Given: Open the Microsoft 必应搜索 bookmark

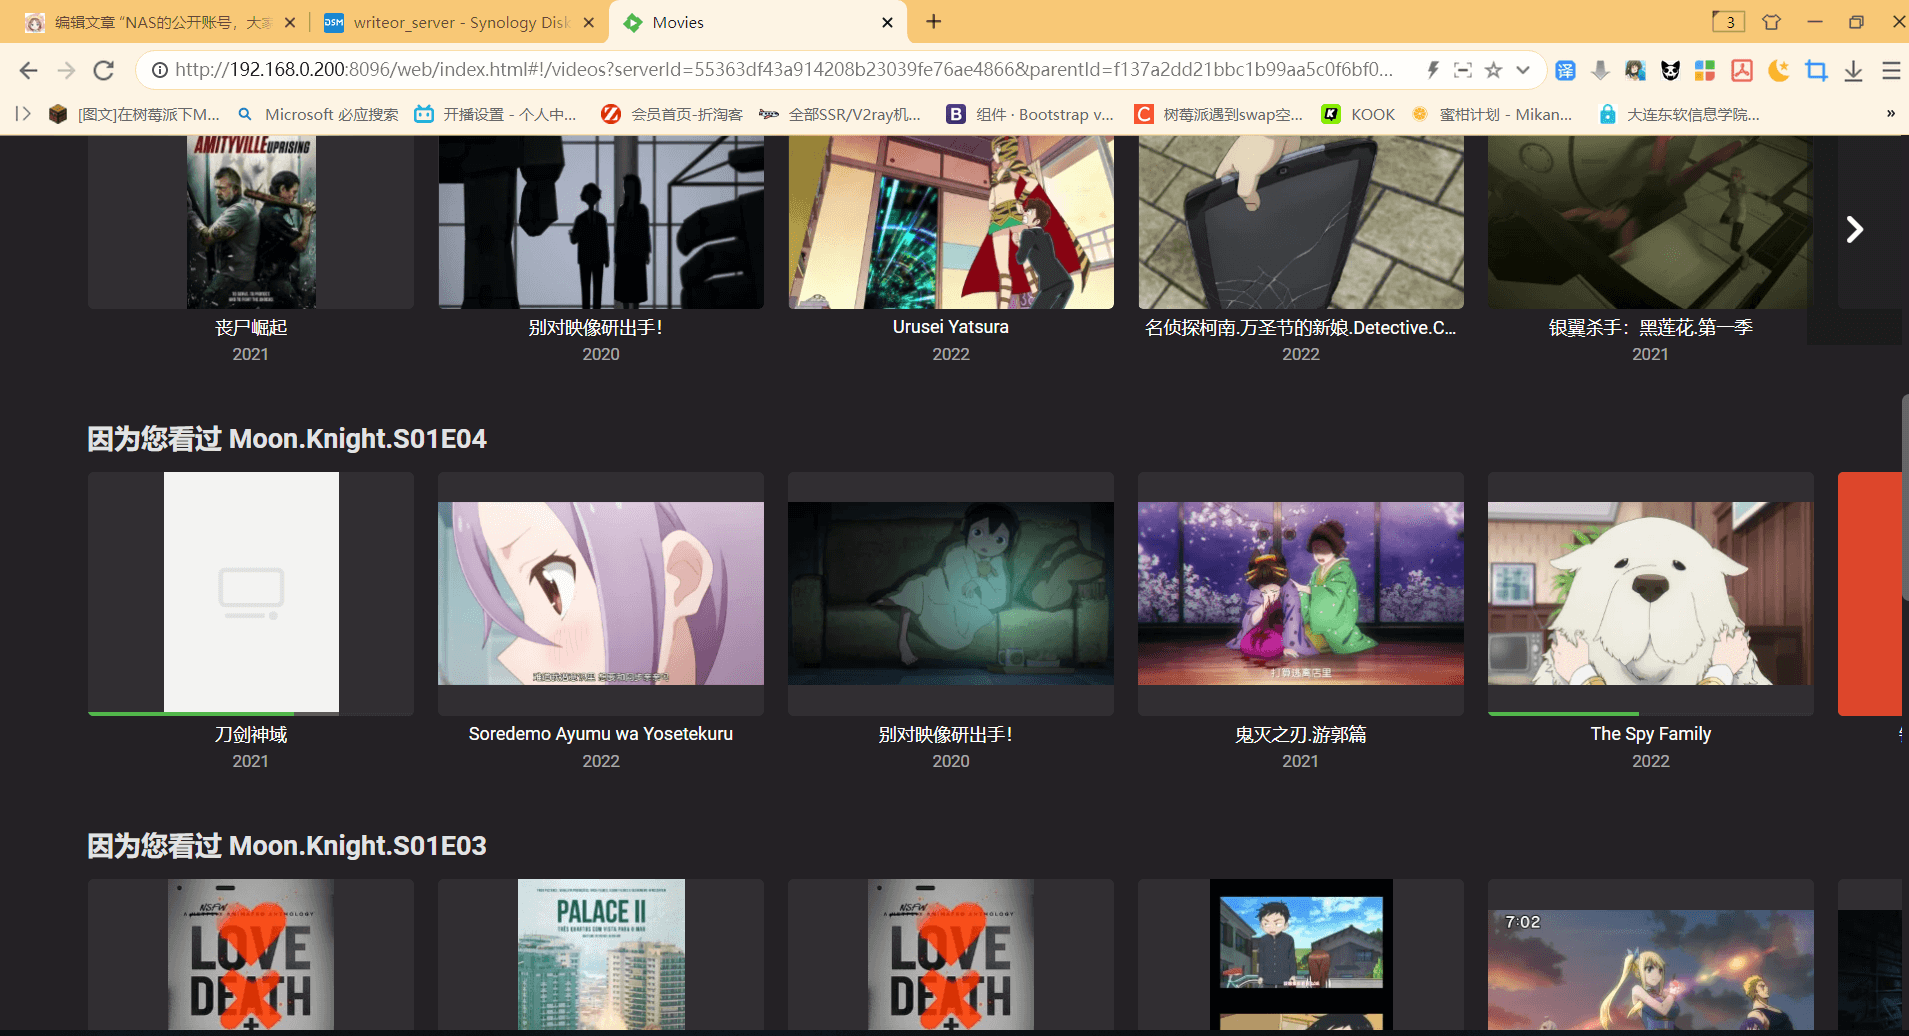Looking at the screenshot, I should click(318, 114).
